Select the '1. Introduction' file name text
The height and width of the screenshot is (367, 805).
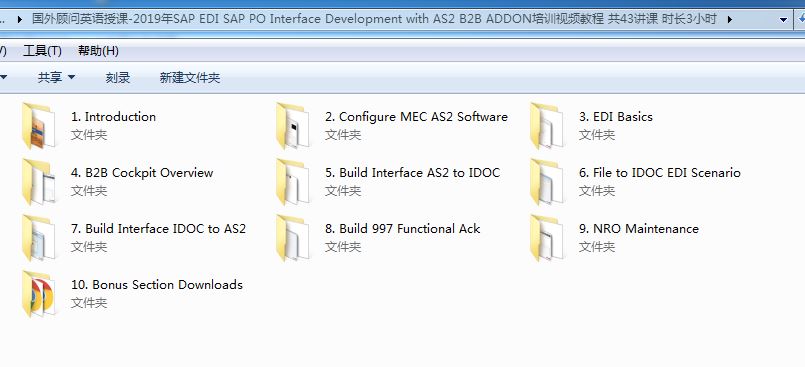point(113,117)
